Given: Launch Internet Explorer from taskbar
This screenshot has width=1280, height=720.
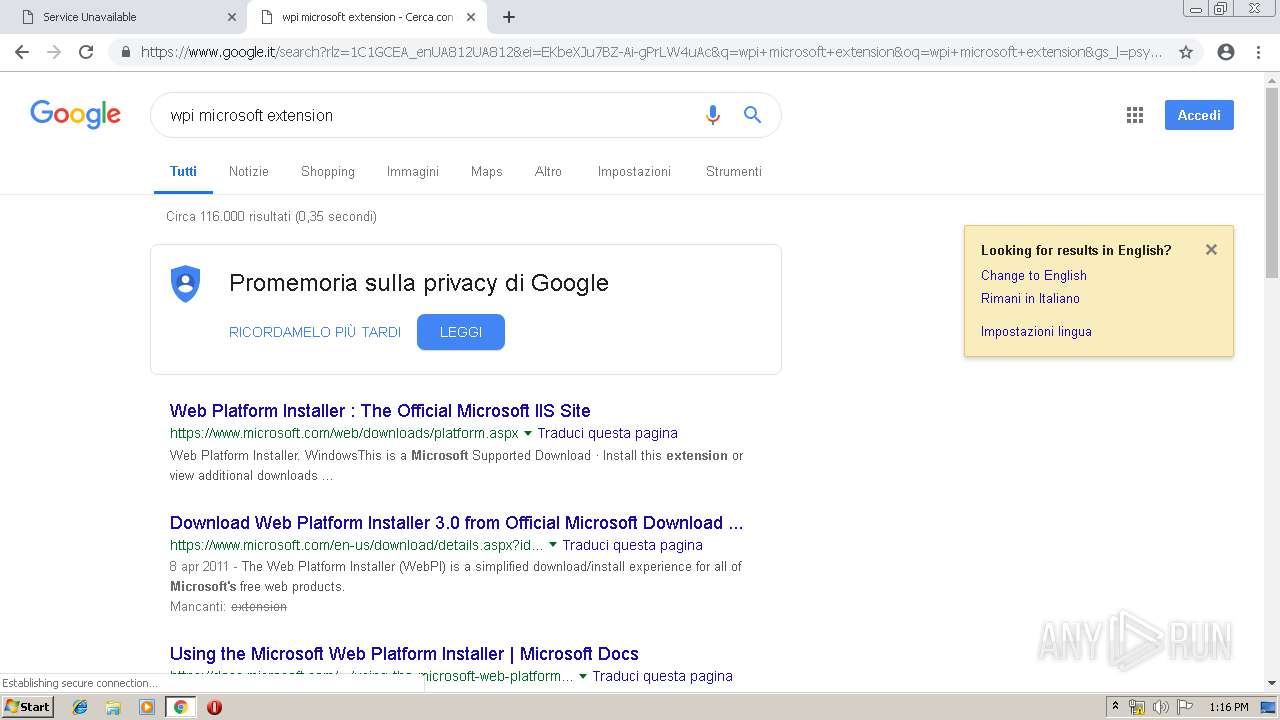Looking at the screenshot, I should [80, 707].
